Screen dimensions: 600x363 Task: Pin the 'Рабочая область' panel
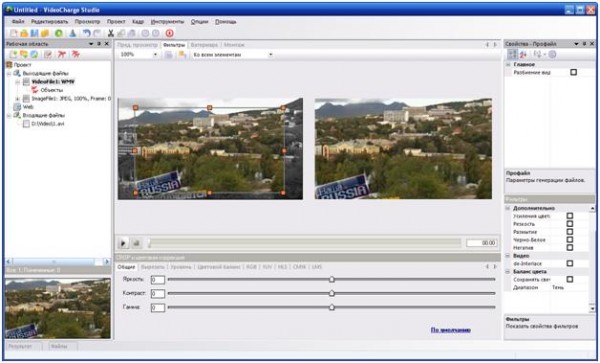point(99,44)
